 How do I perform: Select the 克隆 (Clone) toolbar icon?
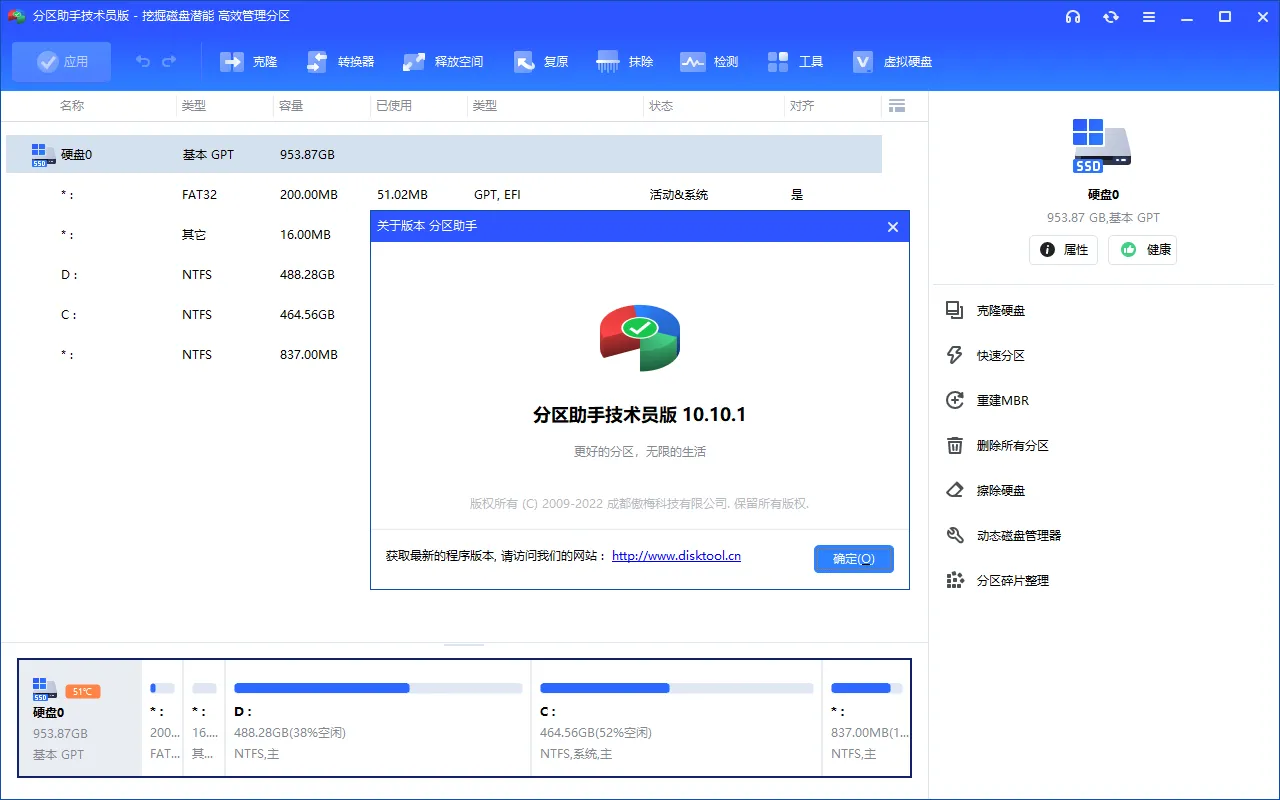point(248,61)
